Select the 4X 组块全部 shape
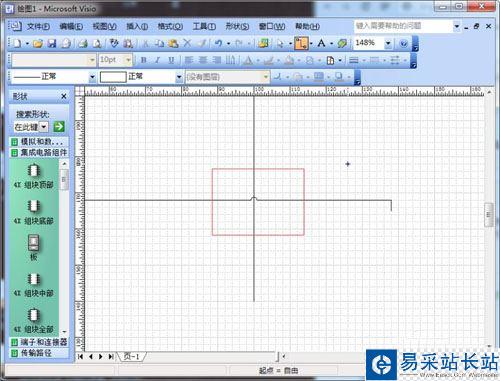Screen dimensions: 500x381 [33, 321]
